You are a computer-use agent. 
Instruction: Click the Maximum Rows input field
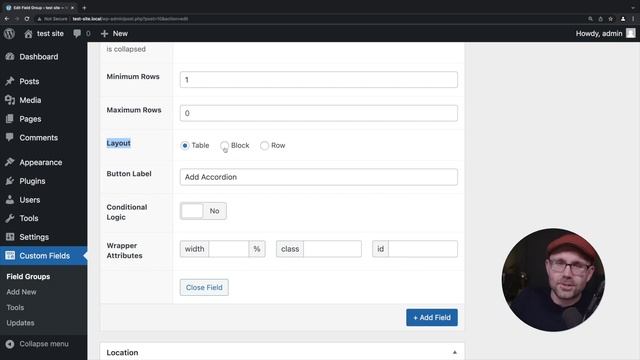(319, 113)
